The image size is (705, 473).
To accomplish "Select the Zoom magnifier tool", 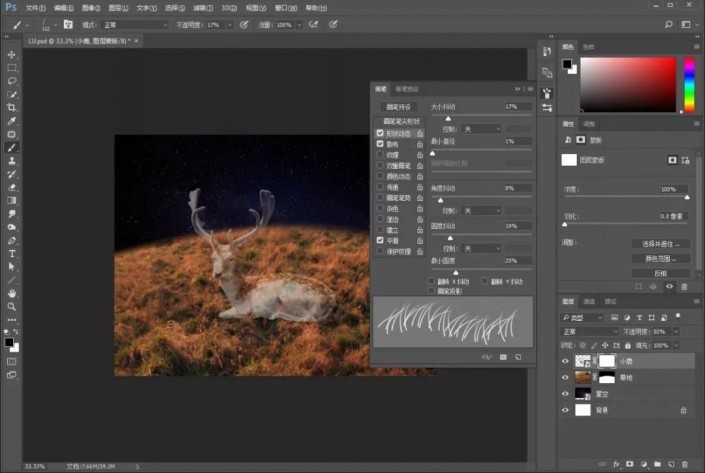I will click(x=12, y=307).
